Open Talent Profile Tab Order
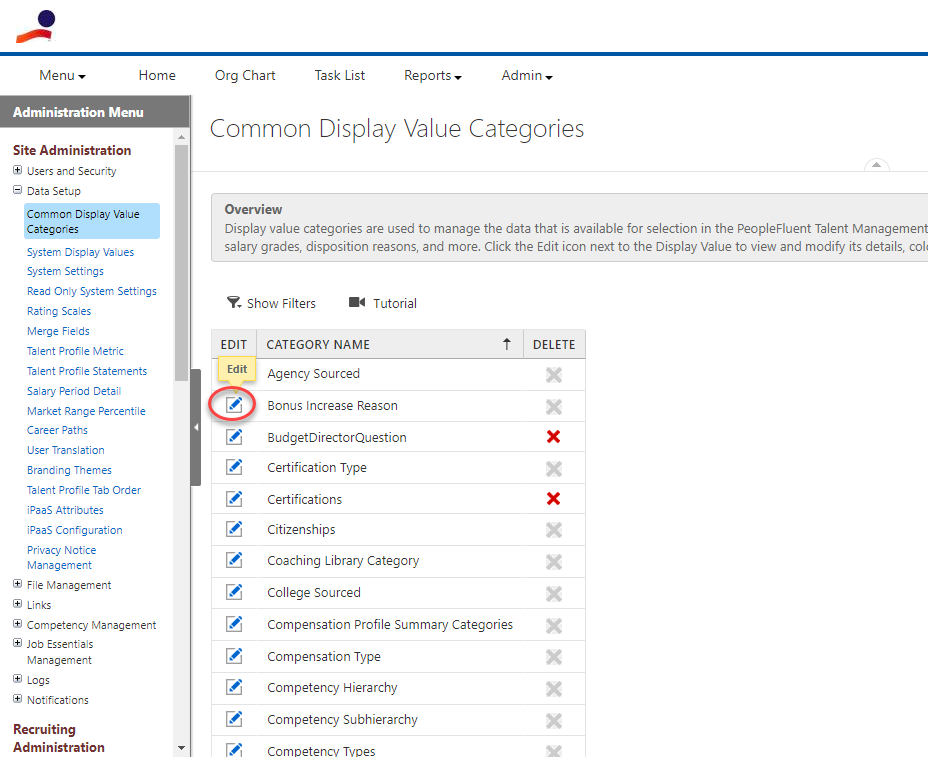 [x=84, y=490]
